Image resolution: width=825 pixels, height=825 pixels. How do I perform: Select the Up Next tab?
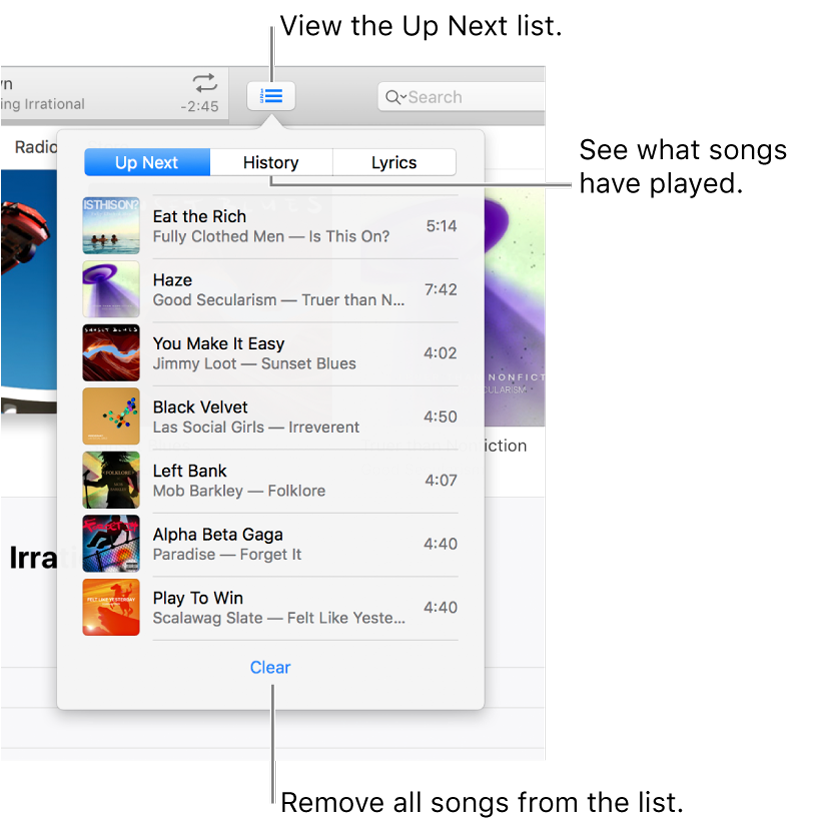[146, 162]
